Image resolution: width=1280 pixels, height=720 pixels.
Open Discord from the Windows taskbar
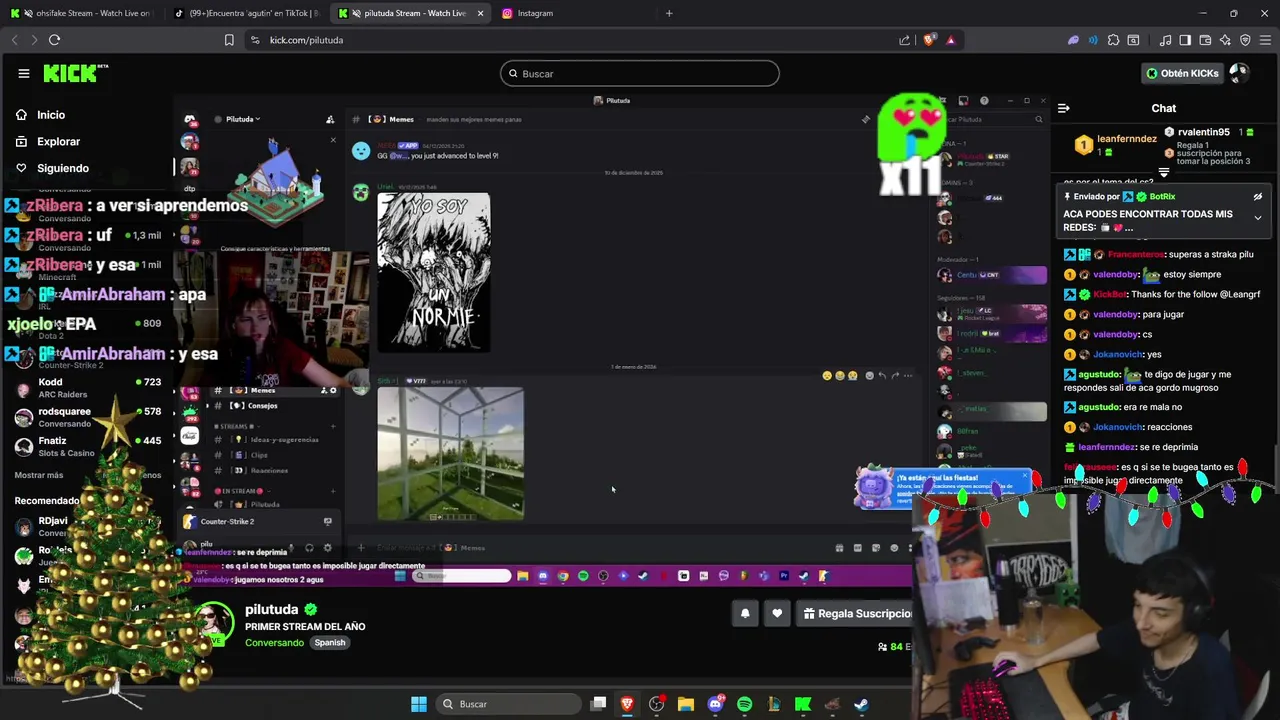coord(715,704)
